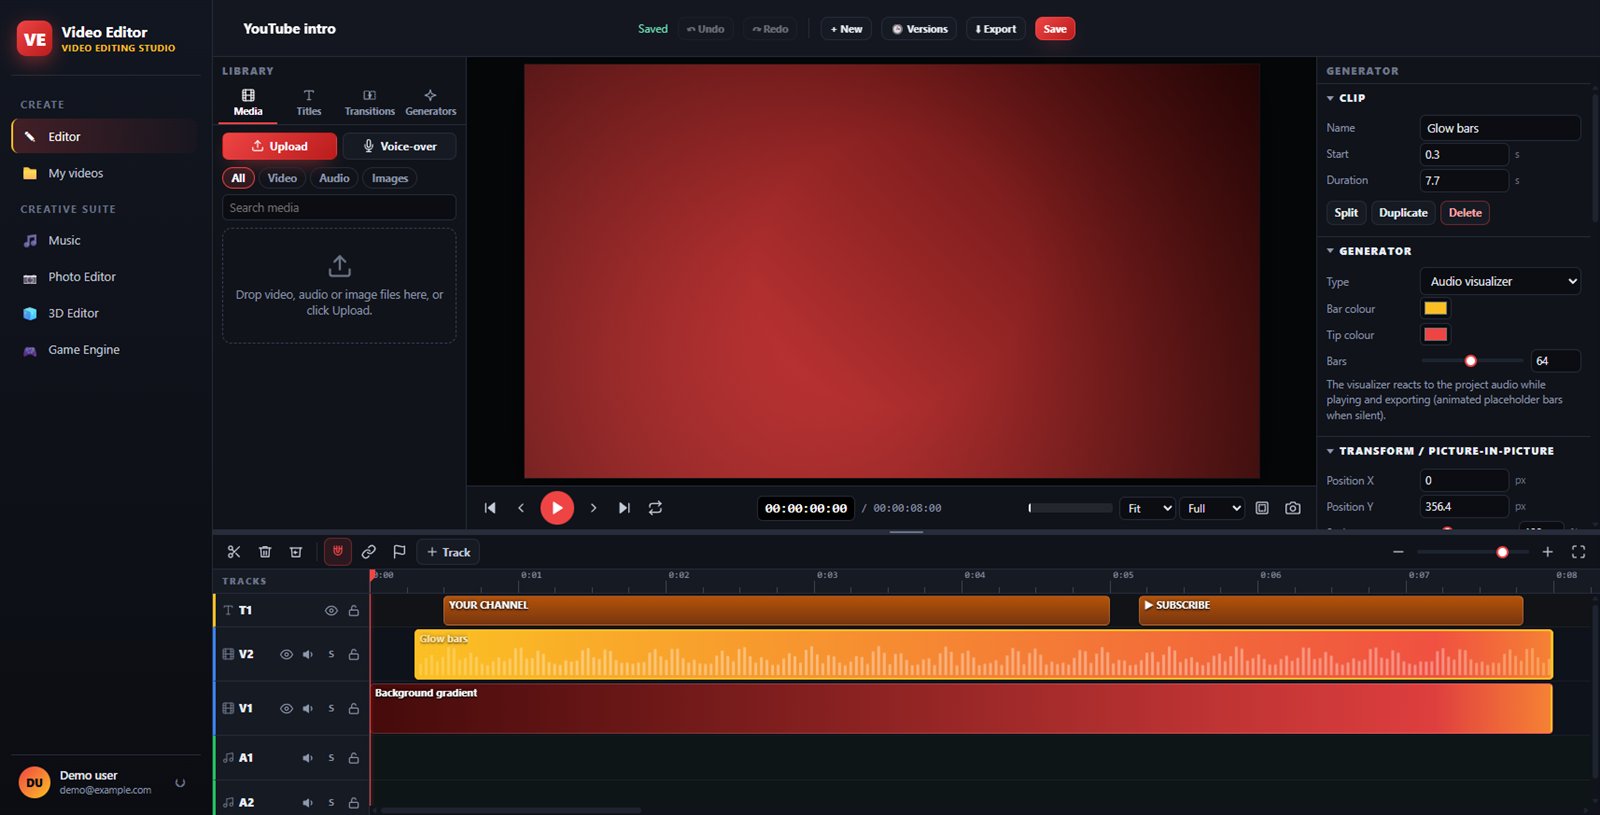Toggle the loop playback icon

(x=655, y=508)
